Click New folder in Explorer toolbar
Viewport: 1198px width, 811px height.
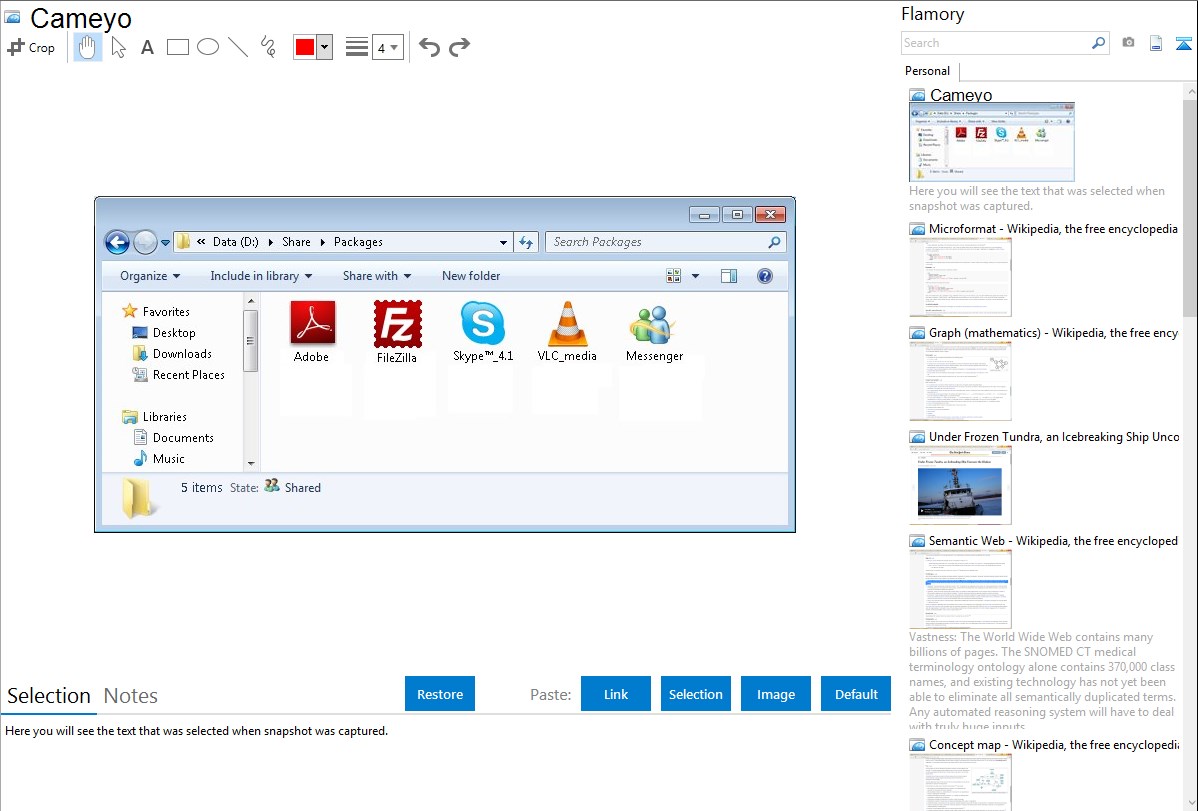[471, 276]
